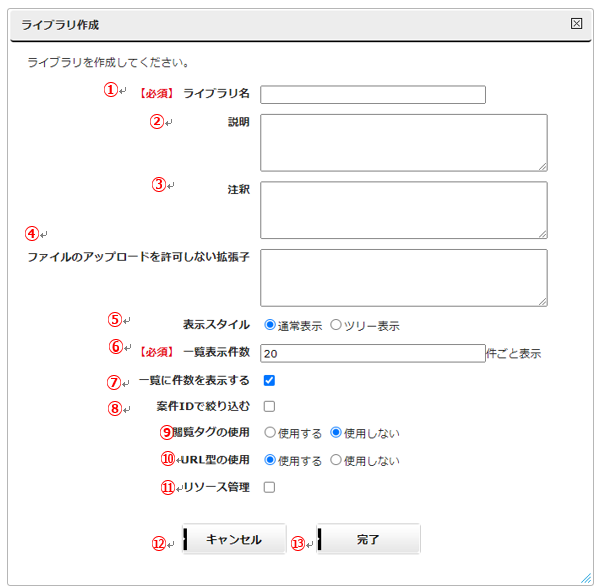Select ツリー表示 display style
The height and width of the screenshot is (588, 594).
(336, 325)
